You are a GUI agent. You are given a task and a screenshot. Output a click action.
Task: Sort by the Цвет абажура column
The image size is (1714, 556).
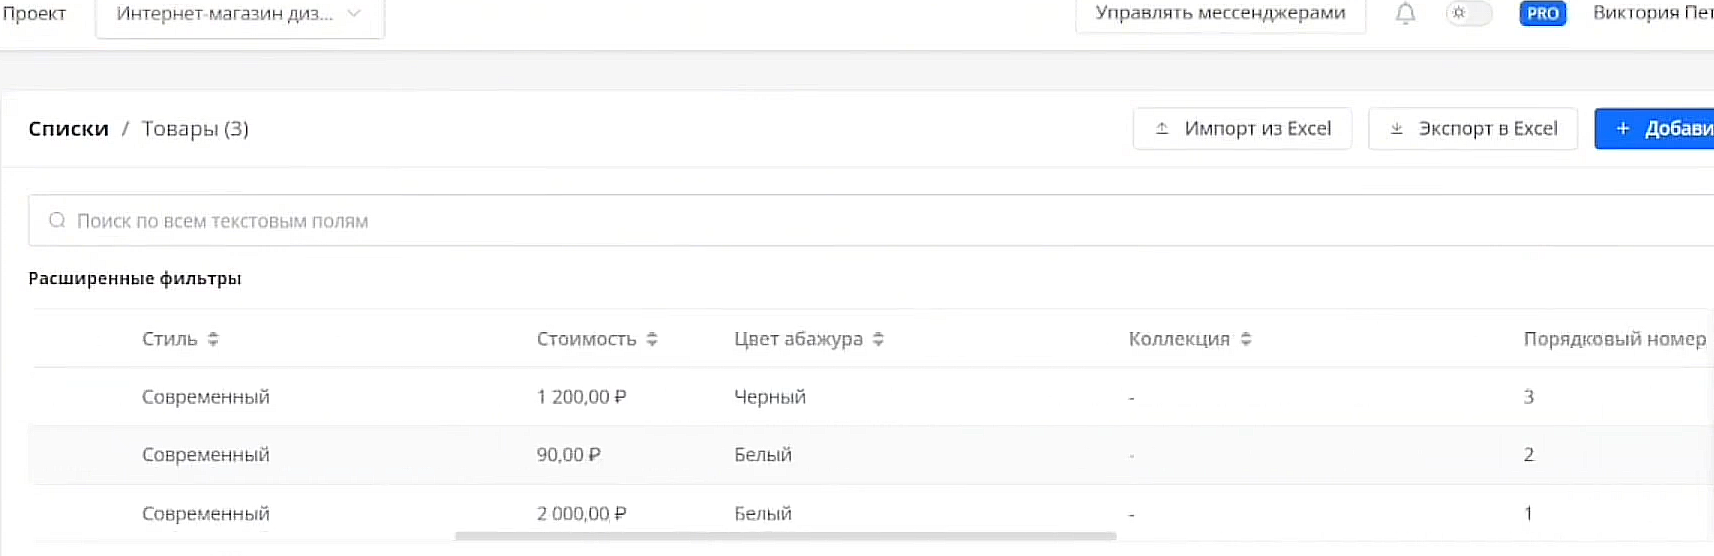[878, 340]
